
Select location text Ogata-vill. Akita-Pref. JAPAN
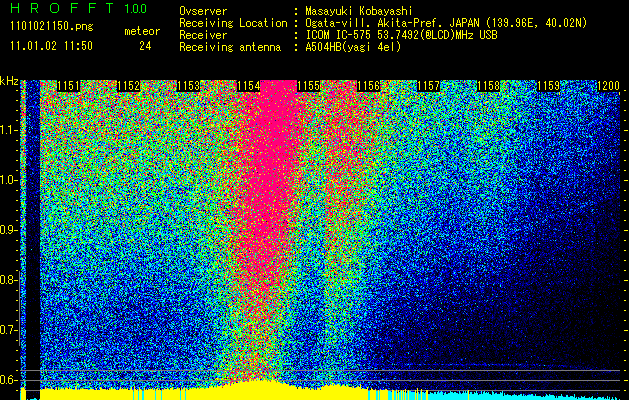[x=392, y=23]
